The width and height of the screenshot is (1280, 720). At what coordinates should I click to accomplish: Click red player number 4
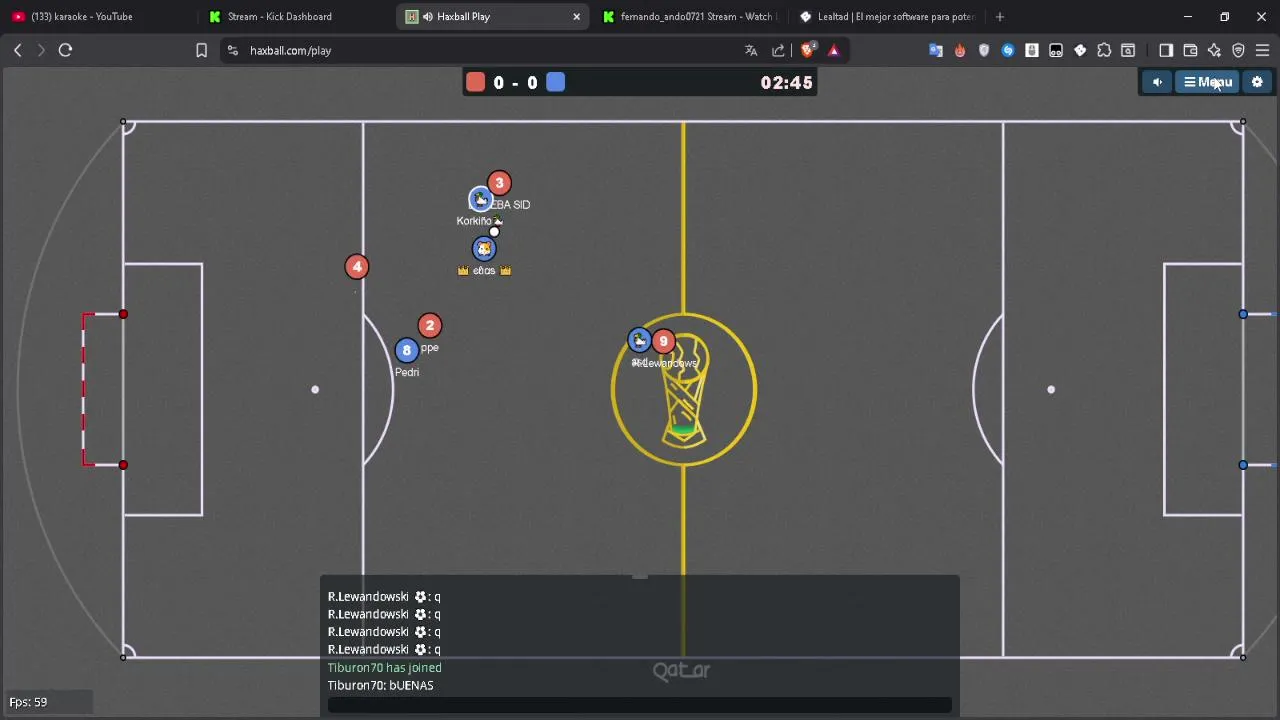(357, 266)
